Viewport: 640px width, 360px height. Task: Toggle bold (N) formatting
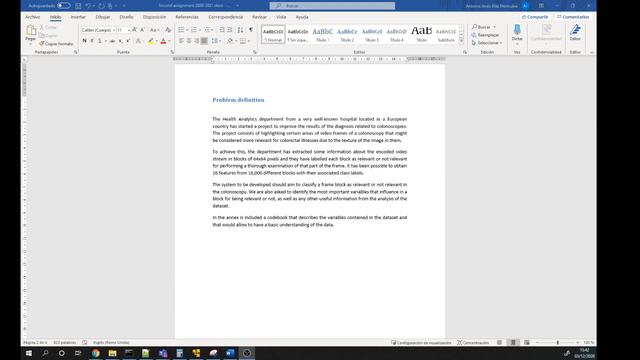[84, 41]
